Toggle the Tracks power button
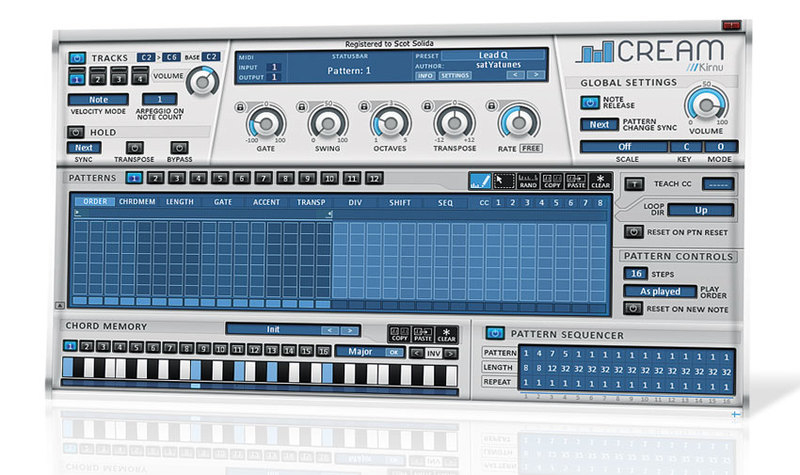Image resolution: width=800 pixels, height=475 pixels. 77,58
